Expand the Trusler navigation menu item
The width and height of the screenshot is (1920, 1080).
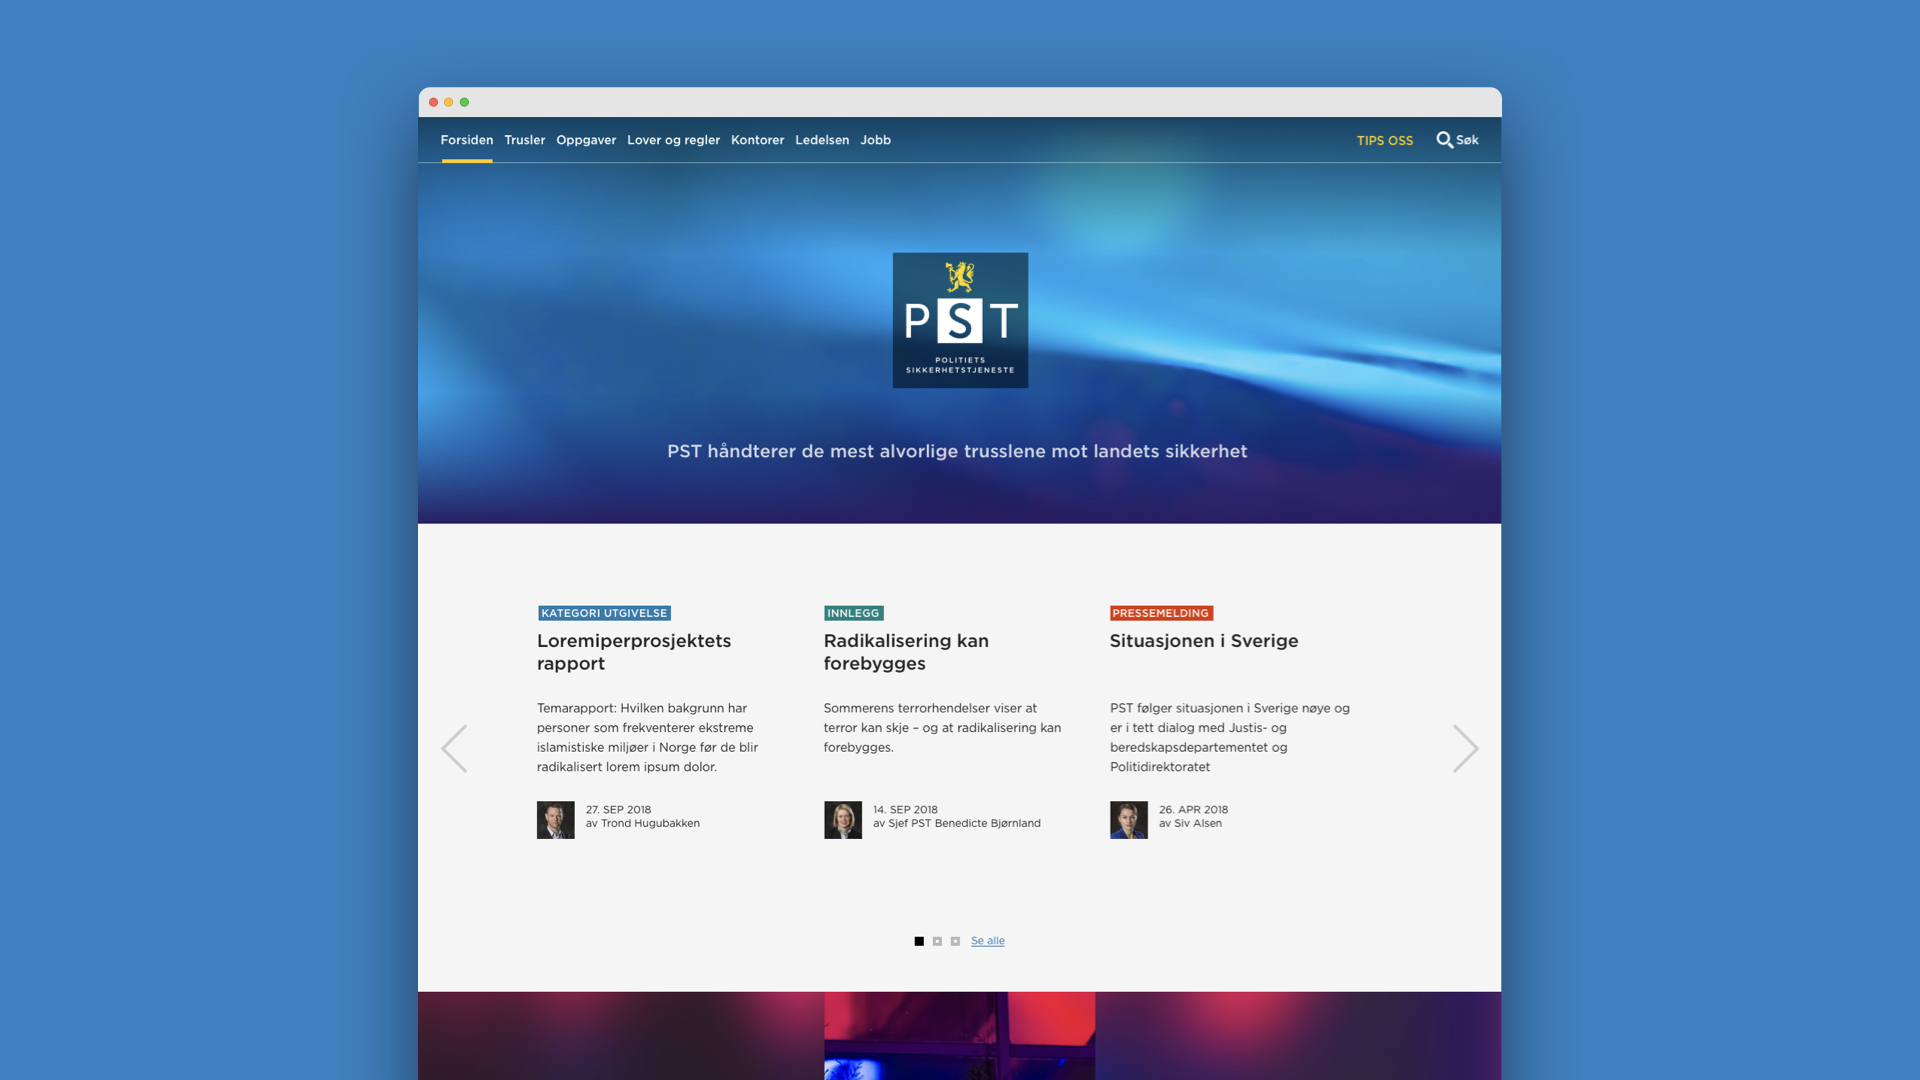(525, 140)
